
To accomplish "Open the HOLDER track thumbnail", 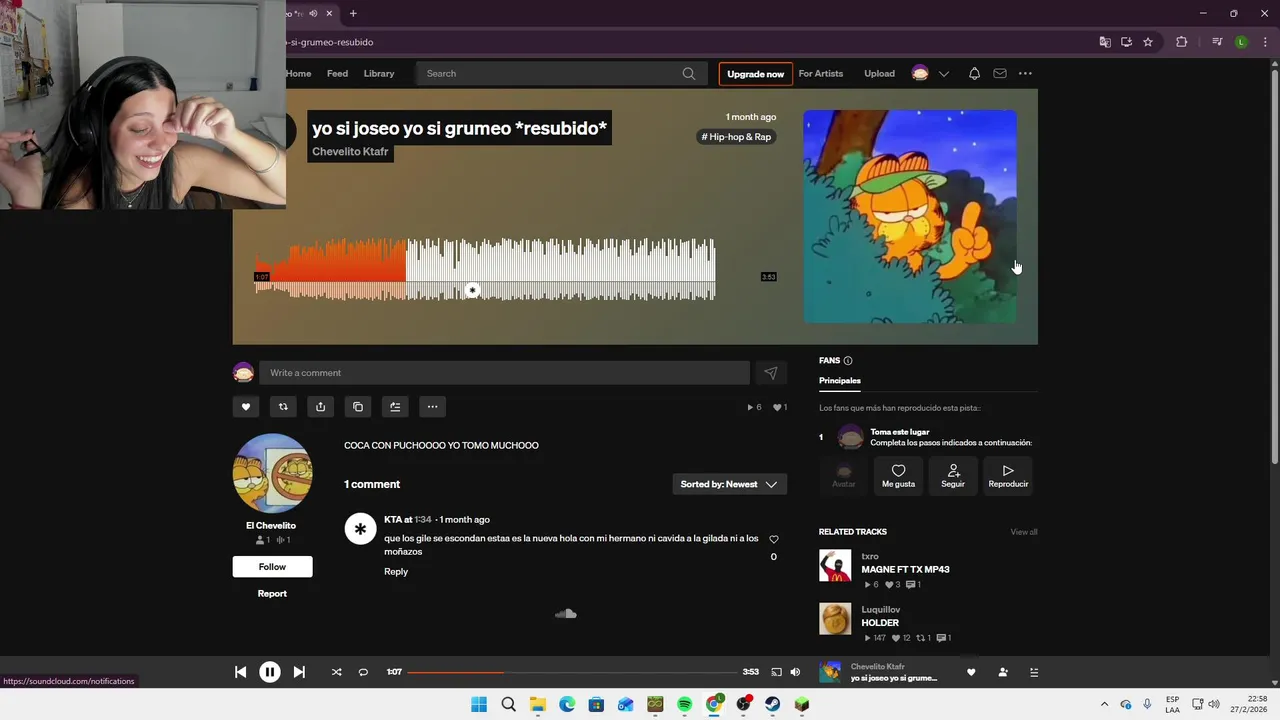I will 835,619.
